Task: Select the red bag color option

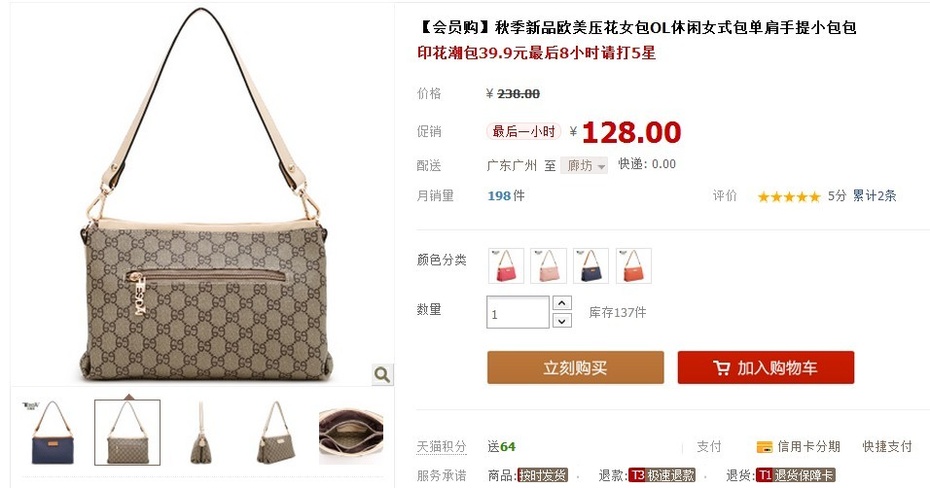Action: click(506, 266)
